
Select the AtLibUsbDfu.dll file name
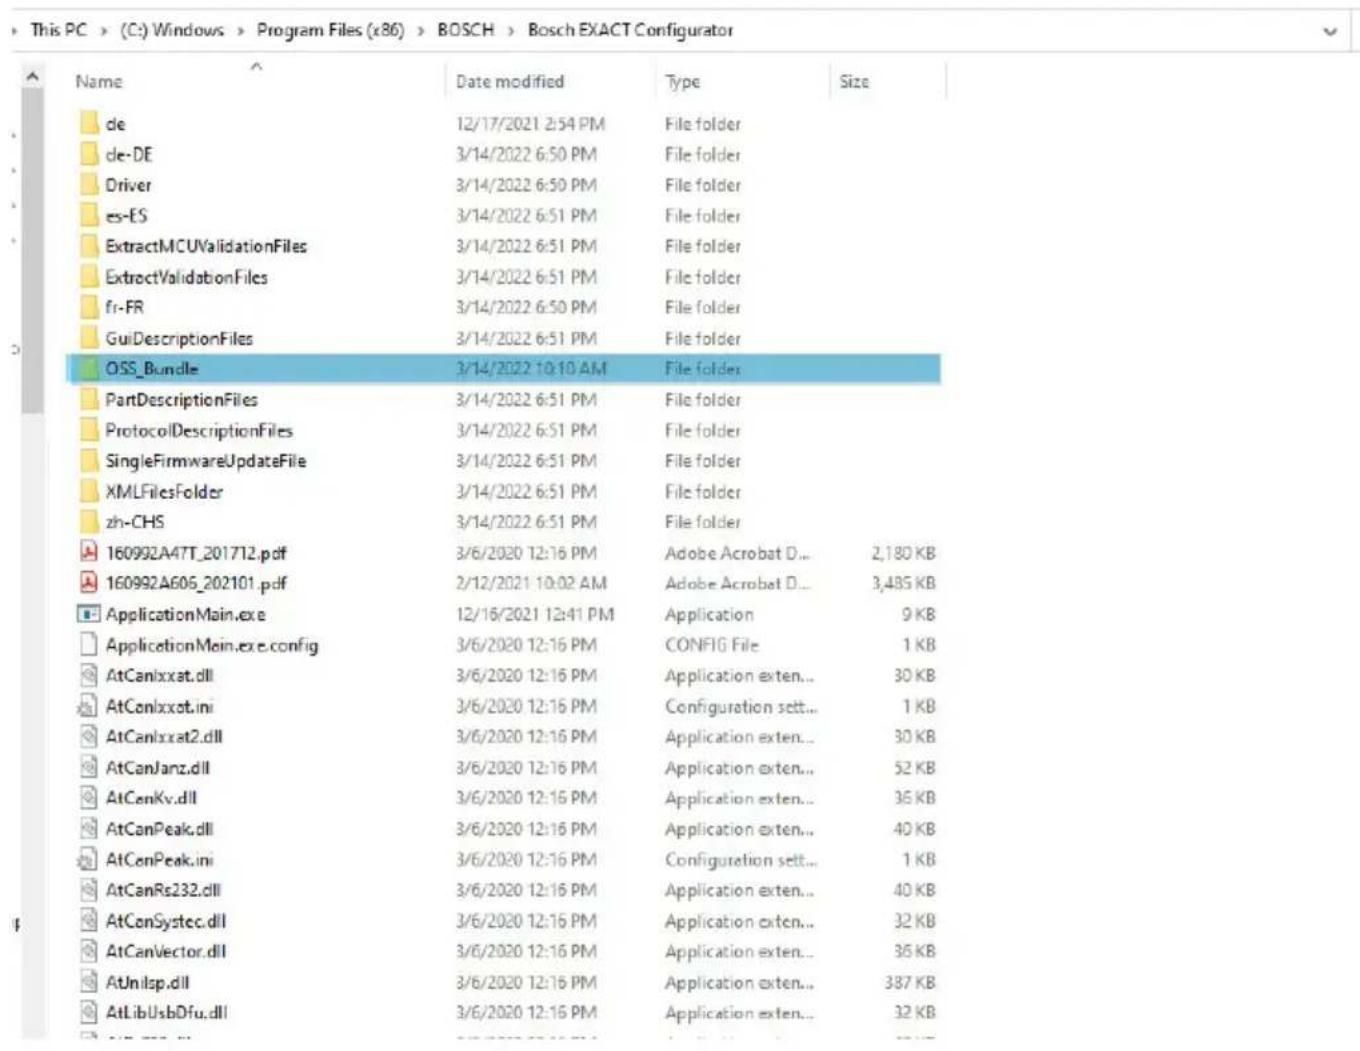coord(167,1012)
